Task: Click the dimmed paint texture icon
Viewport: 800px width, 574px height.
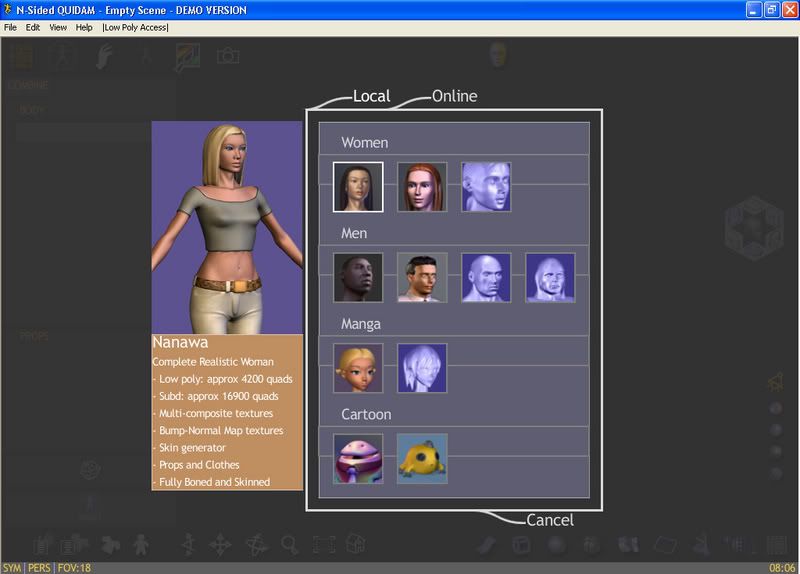Action: (x=187, y=56)
